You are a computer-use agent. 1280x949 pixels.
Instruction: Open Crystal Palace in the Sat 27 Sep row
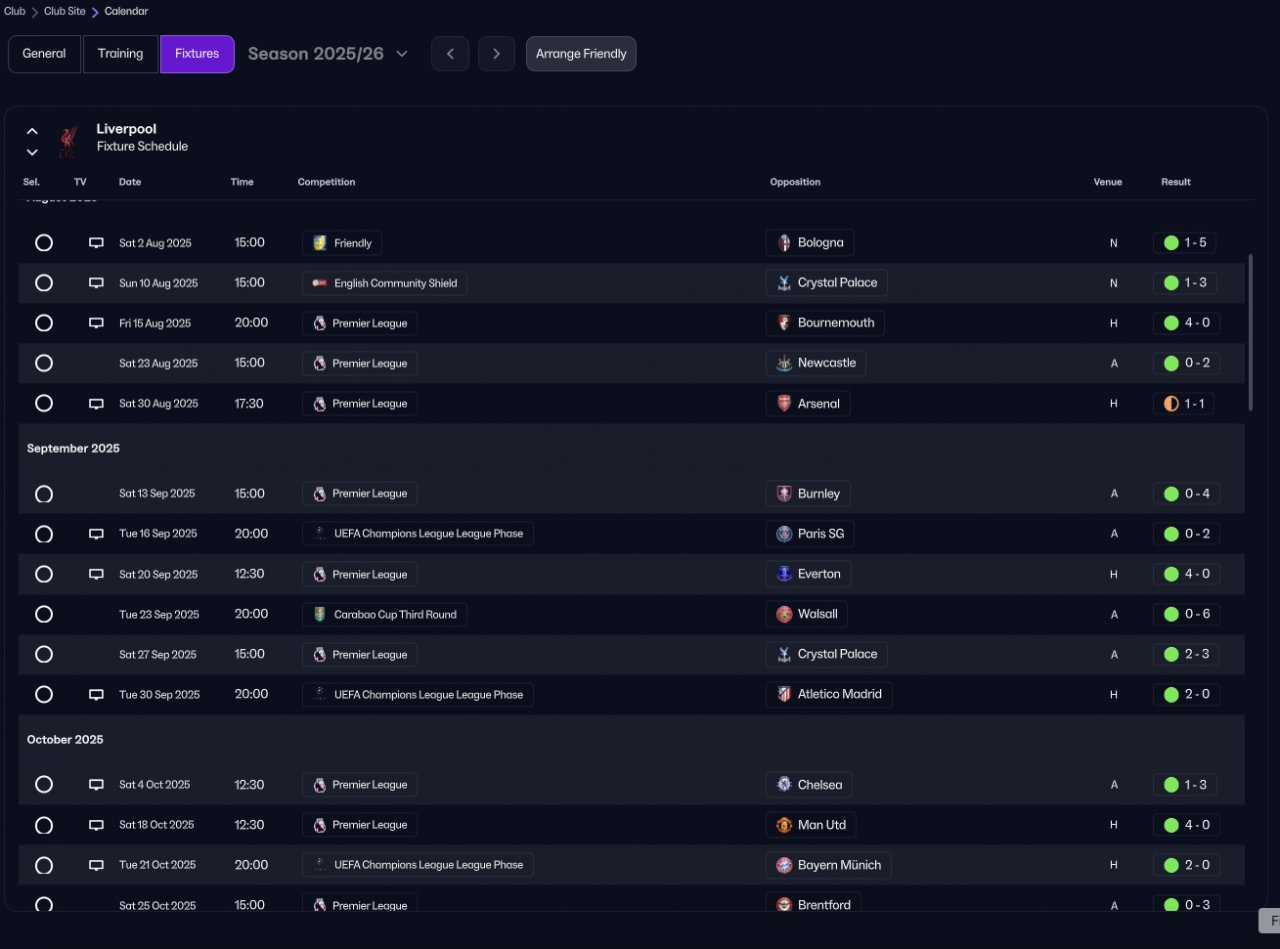click(827, 654)
